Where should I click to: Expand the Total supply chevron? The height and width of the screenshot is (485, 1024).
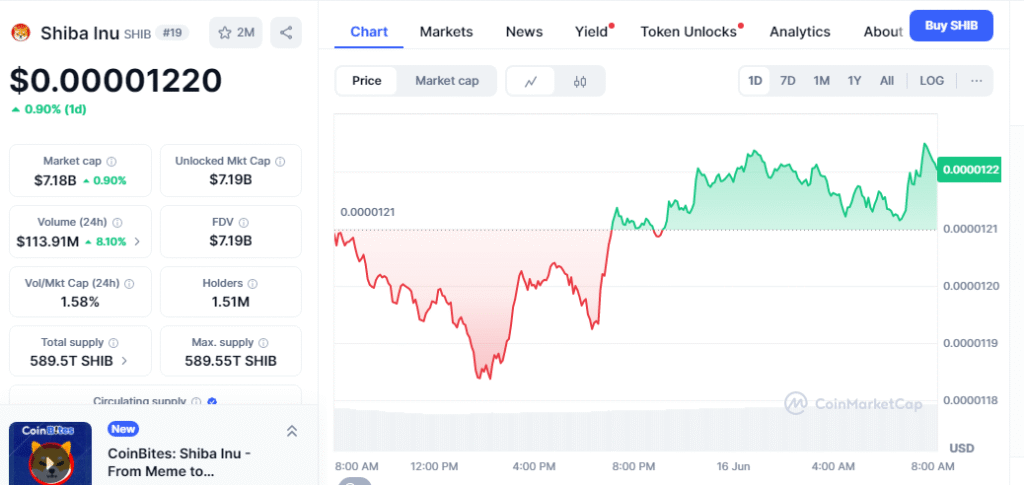coord(125,361)
